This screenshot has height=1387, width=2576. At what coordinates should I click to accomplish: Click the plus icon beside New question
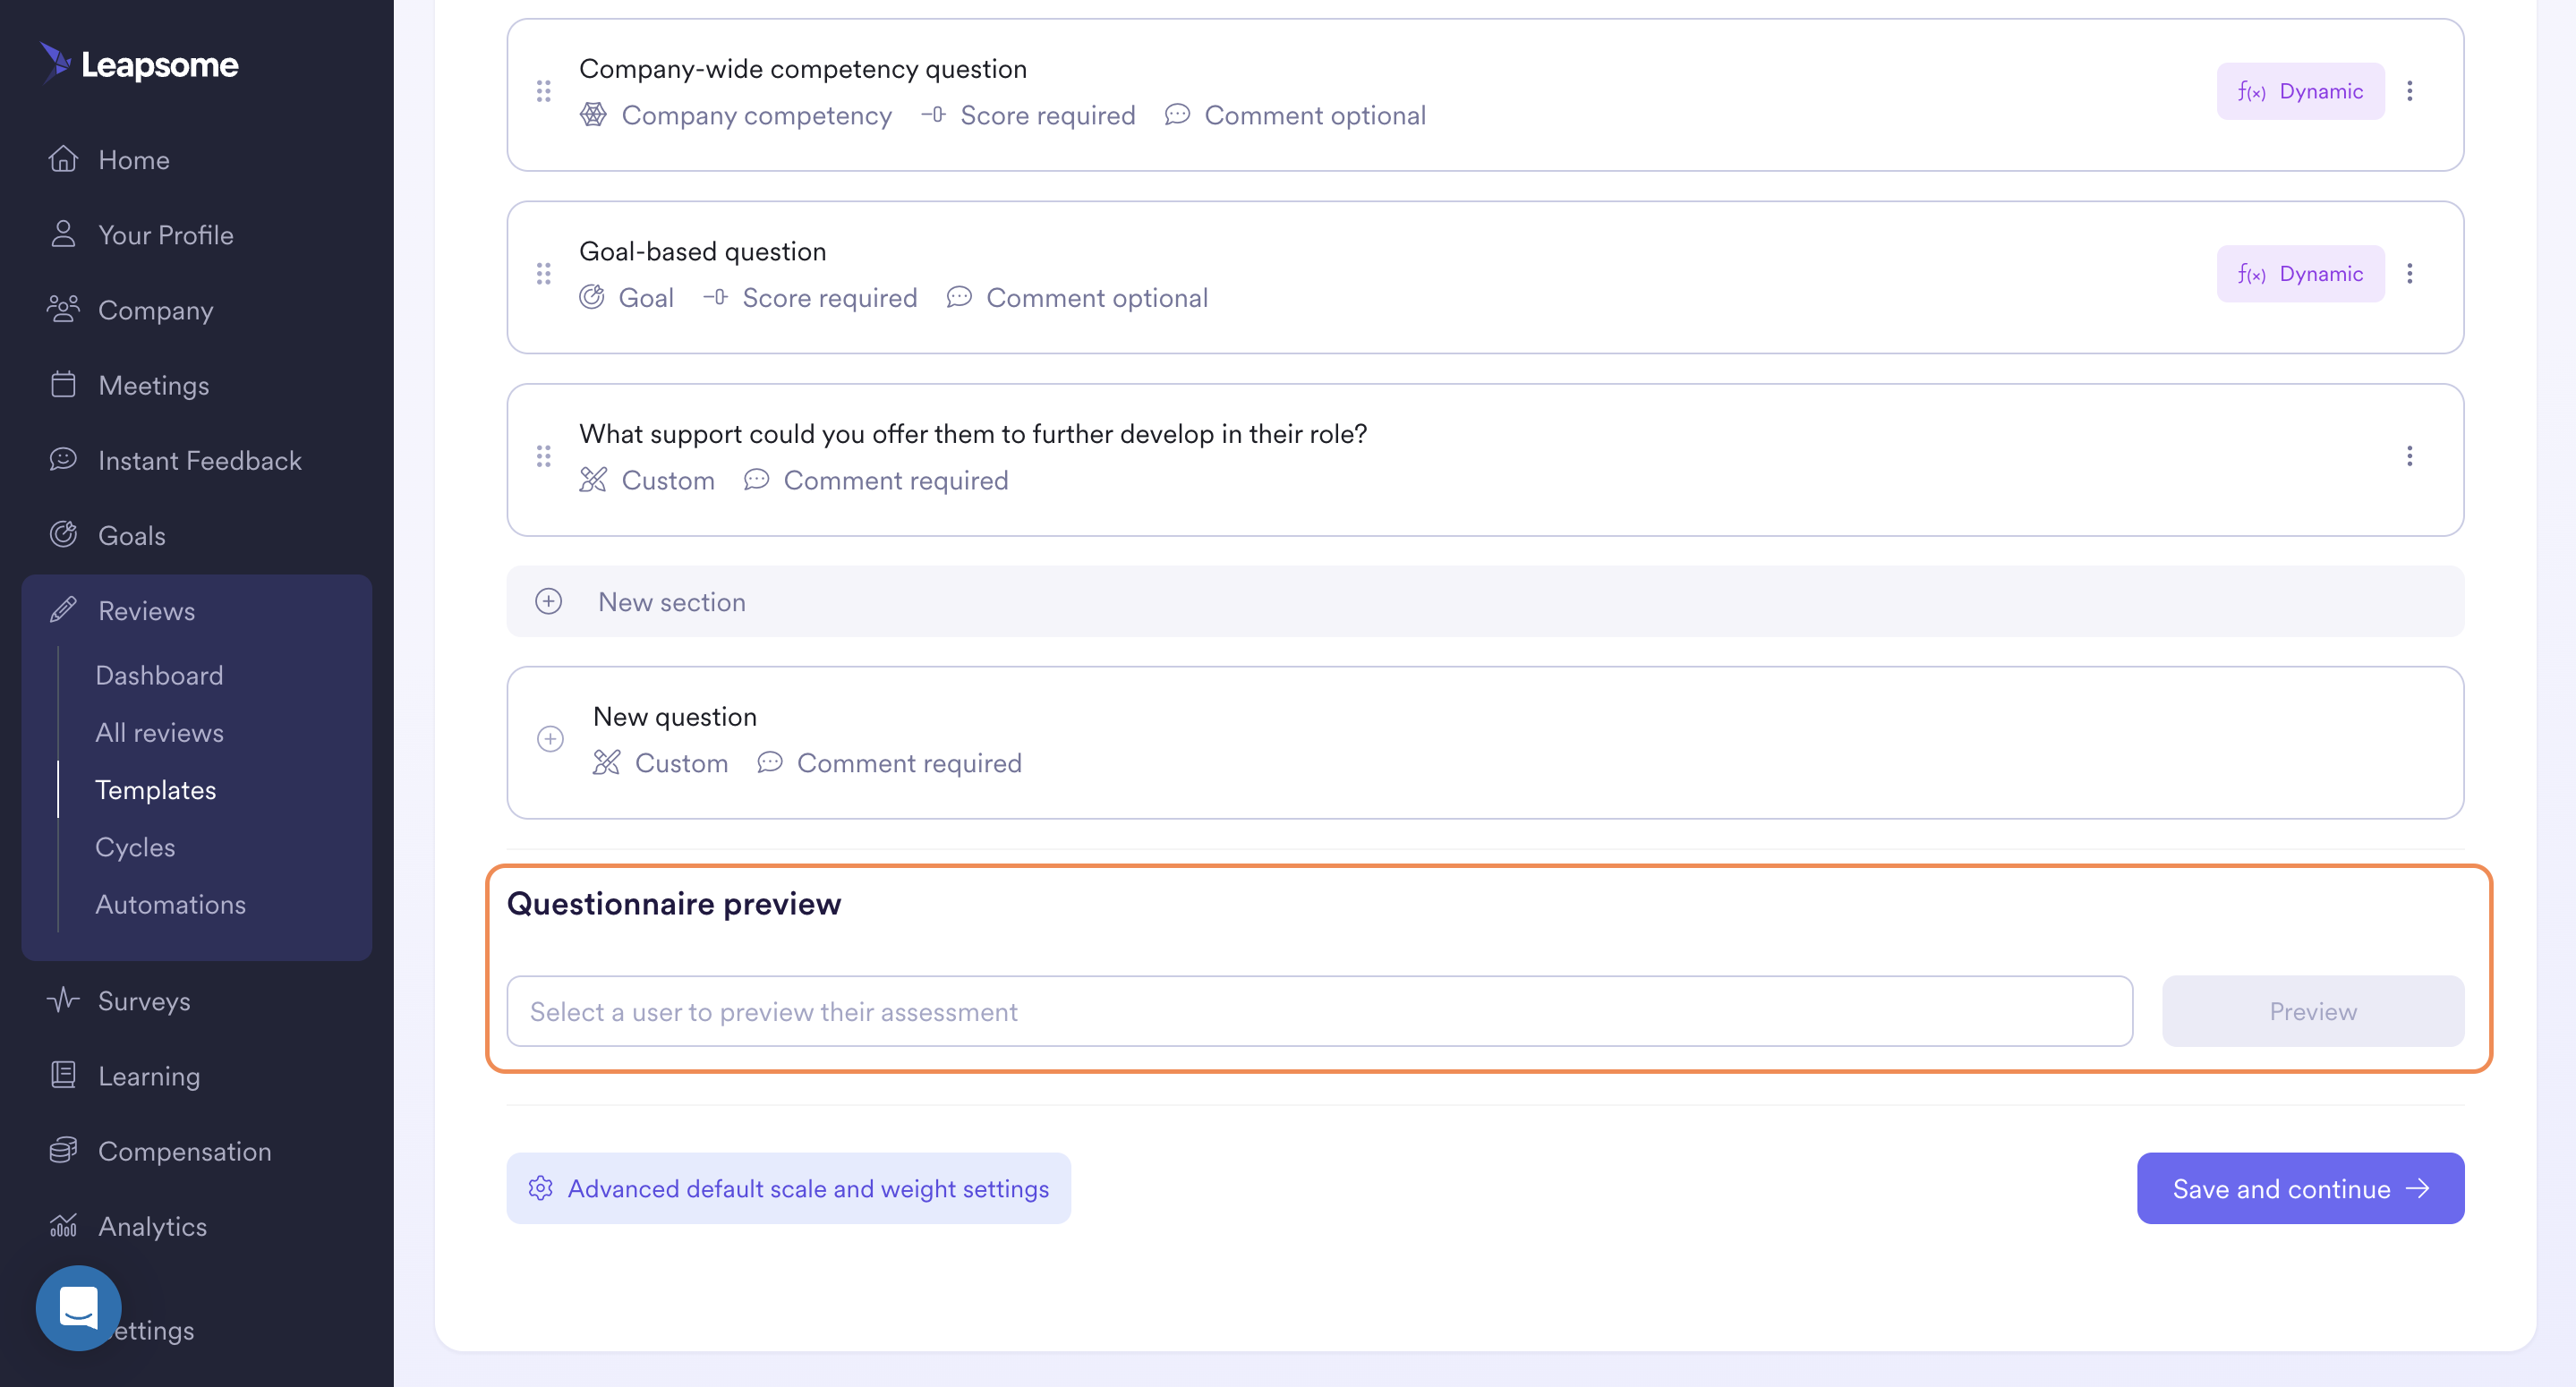550,738
